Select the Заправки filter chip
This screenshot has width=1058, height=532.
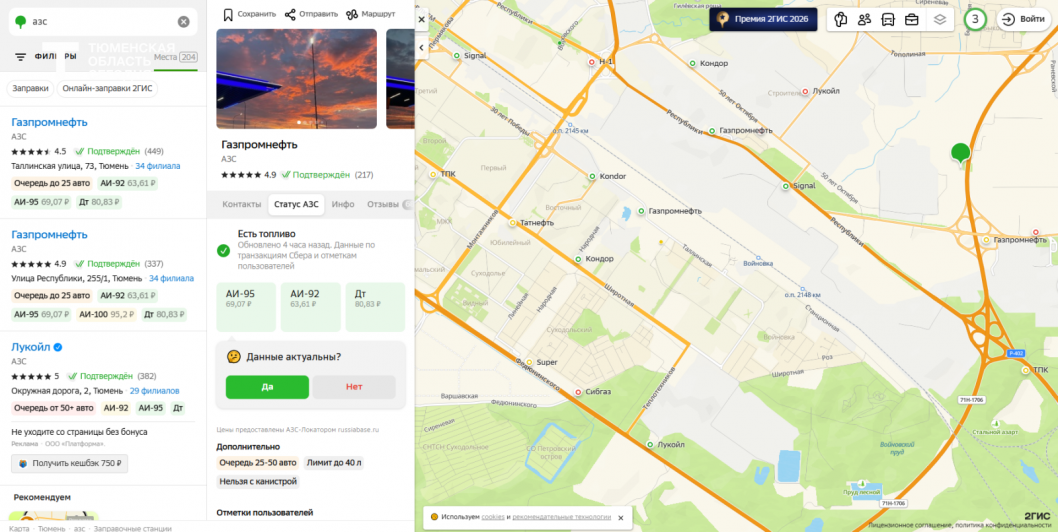click(x=30, y=89)
